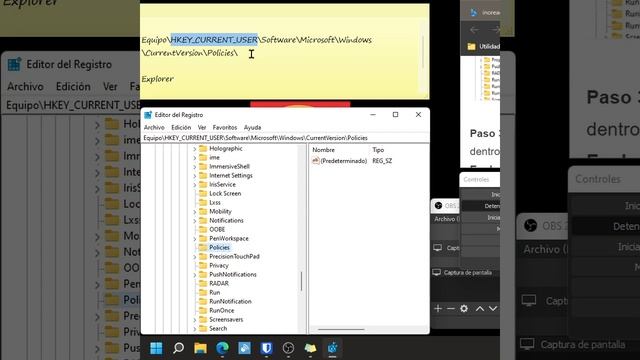Expand the IrisService key
This screenshot has width=640, height=360.
[195, 184]
